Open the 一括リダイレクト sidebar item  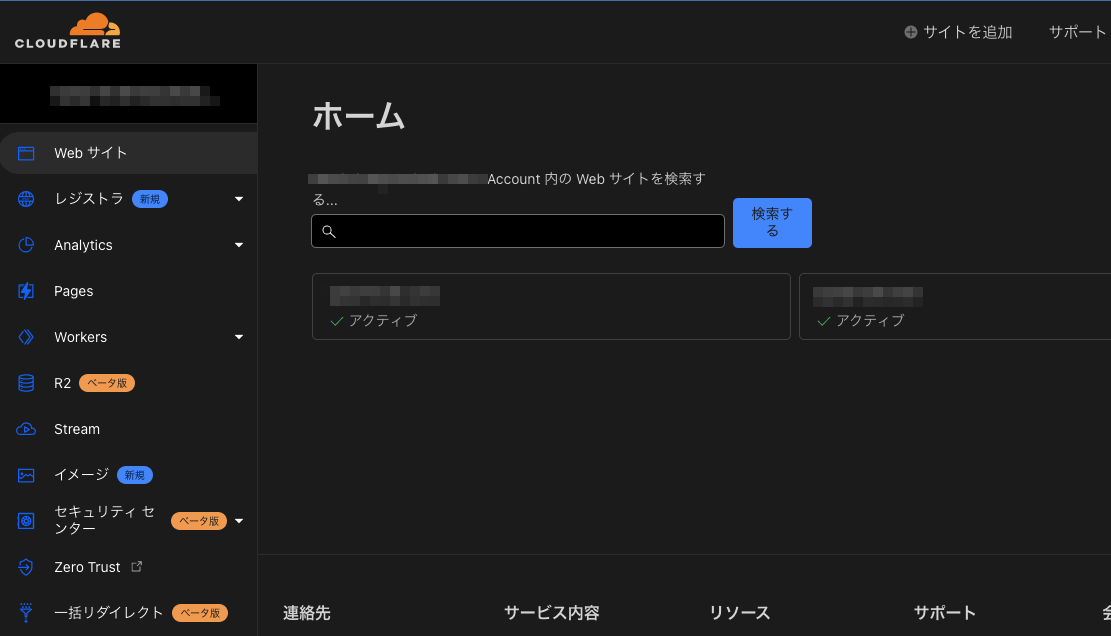[x=128, y=613]
